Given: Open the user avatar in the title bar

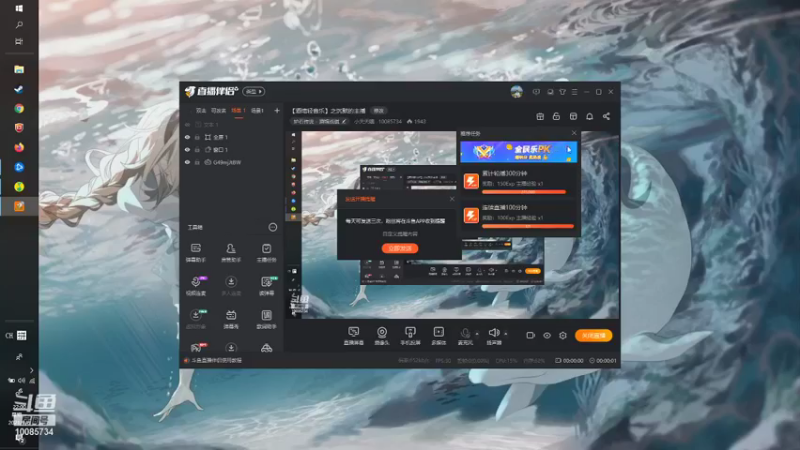Looking at the screenshot, I should click(x=516, y=92).
